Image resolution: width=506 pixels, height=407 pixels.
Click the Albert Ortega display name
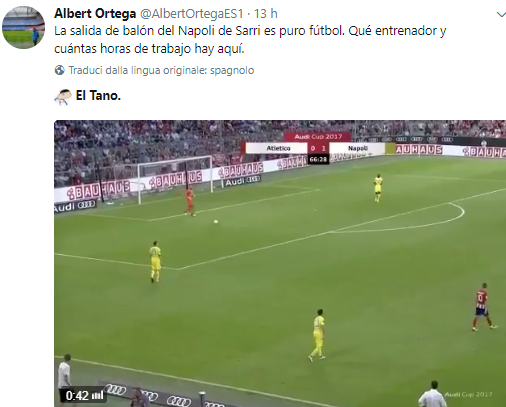point(95,14)
